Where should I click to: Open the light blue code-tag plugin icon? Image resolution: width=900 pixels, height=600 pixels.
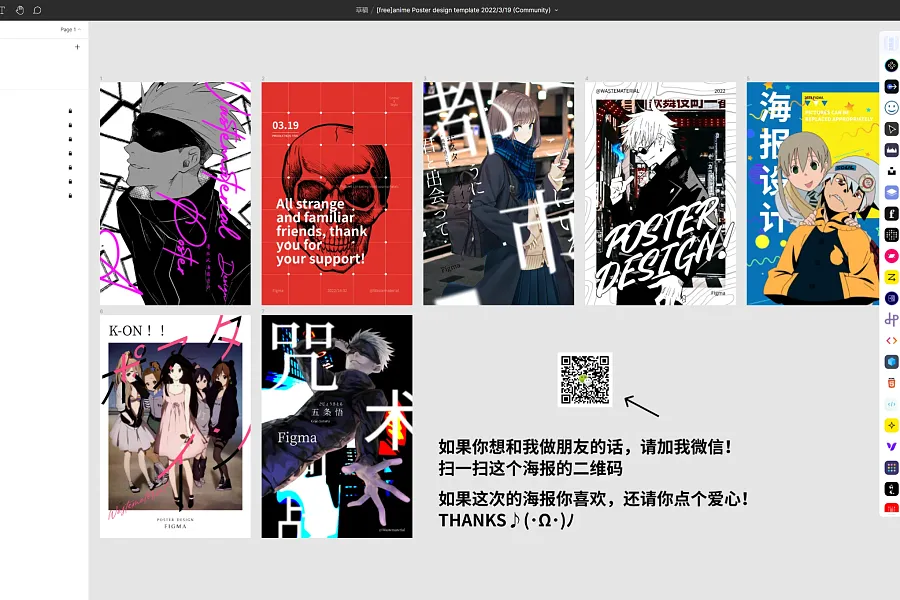pyautogui.click(x=891, y=404)
